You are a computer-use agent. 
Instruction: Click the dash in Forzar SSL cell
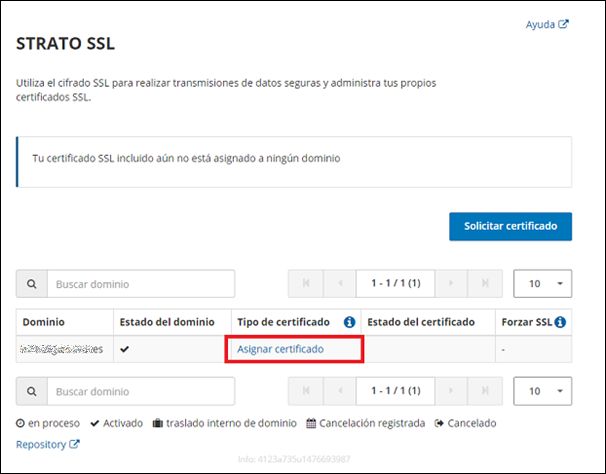tap(503, 350)
